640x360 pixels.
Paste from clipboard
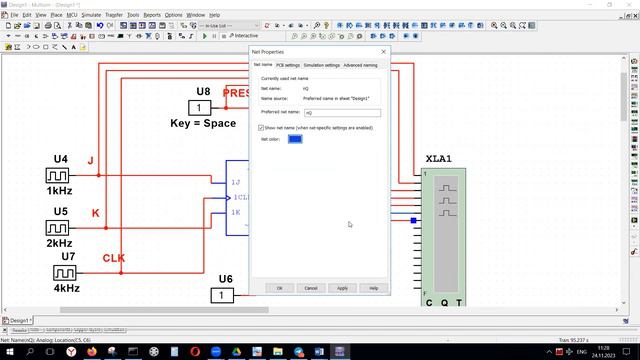[x=88, y=25]
